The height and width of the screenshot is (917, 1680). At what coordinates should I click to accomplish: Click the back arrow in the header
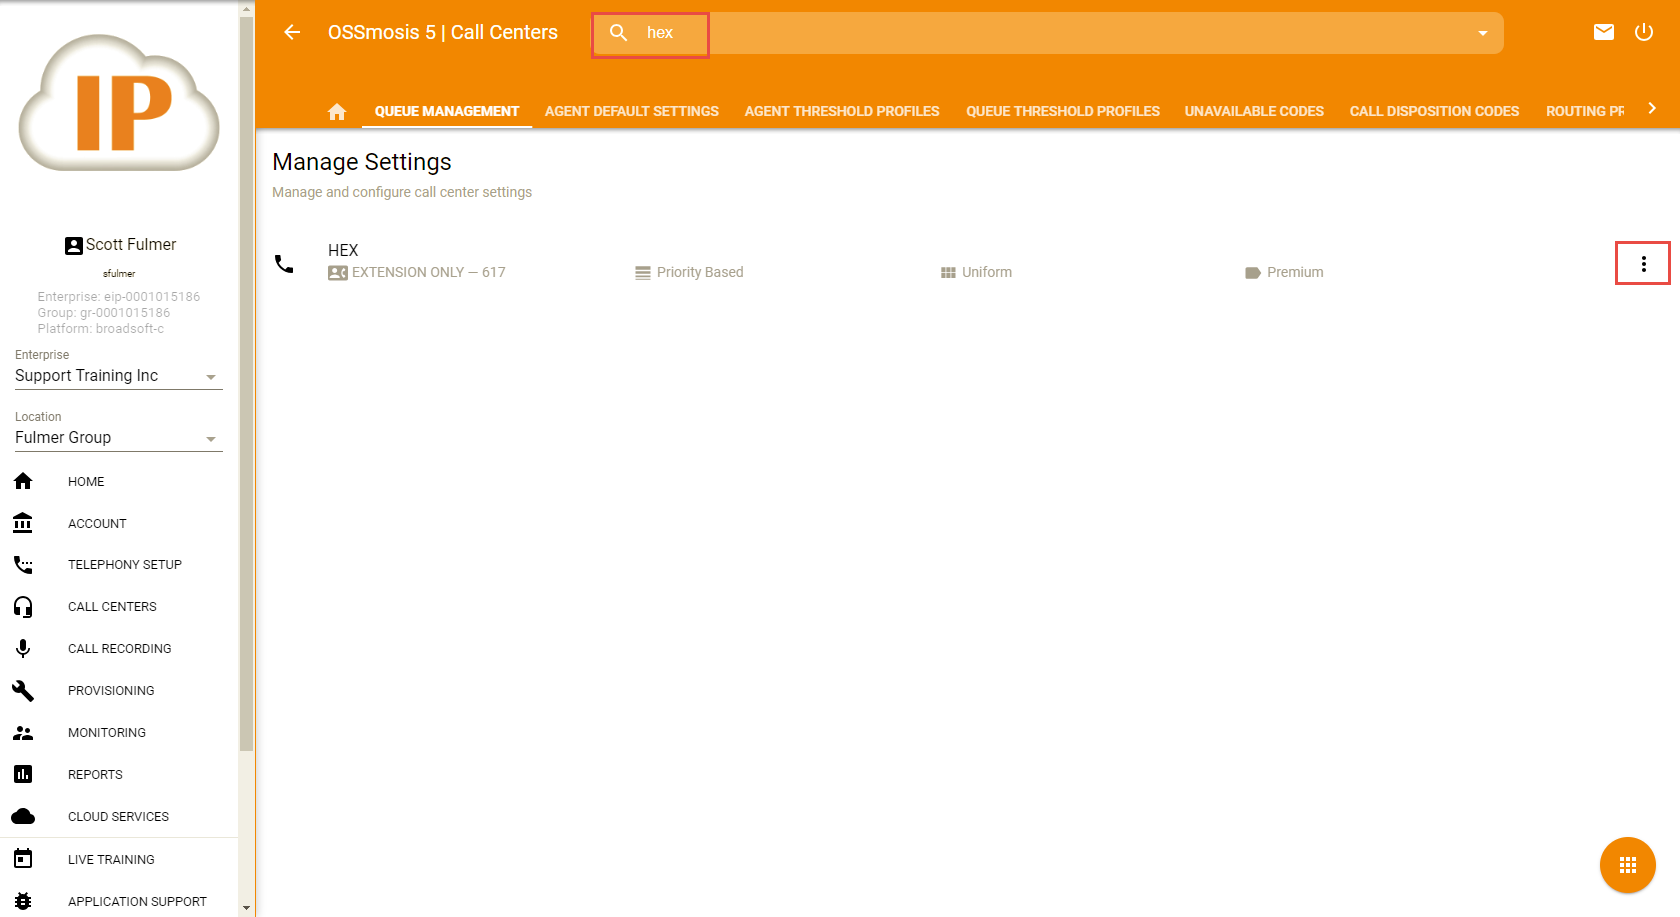point(292,32)
